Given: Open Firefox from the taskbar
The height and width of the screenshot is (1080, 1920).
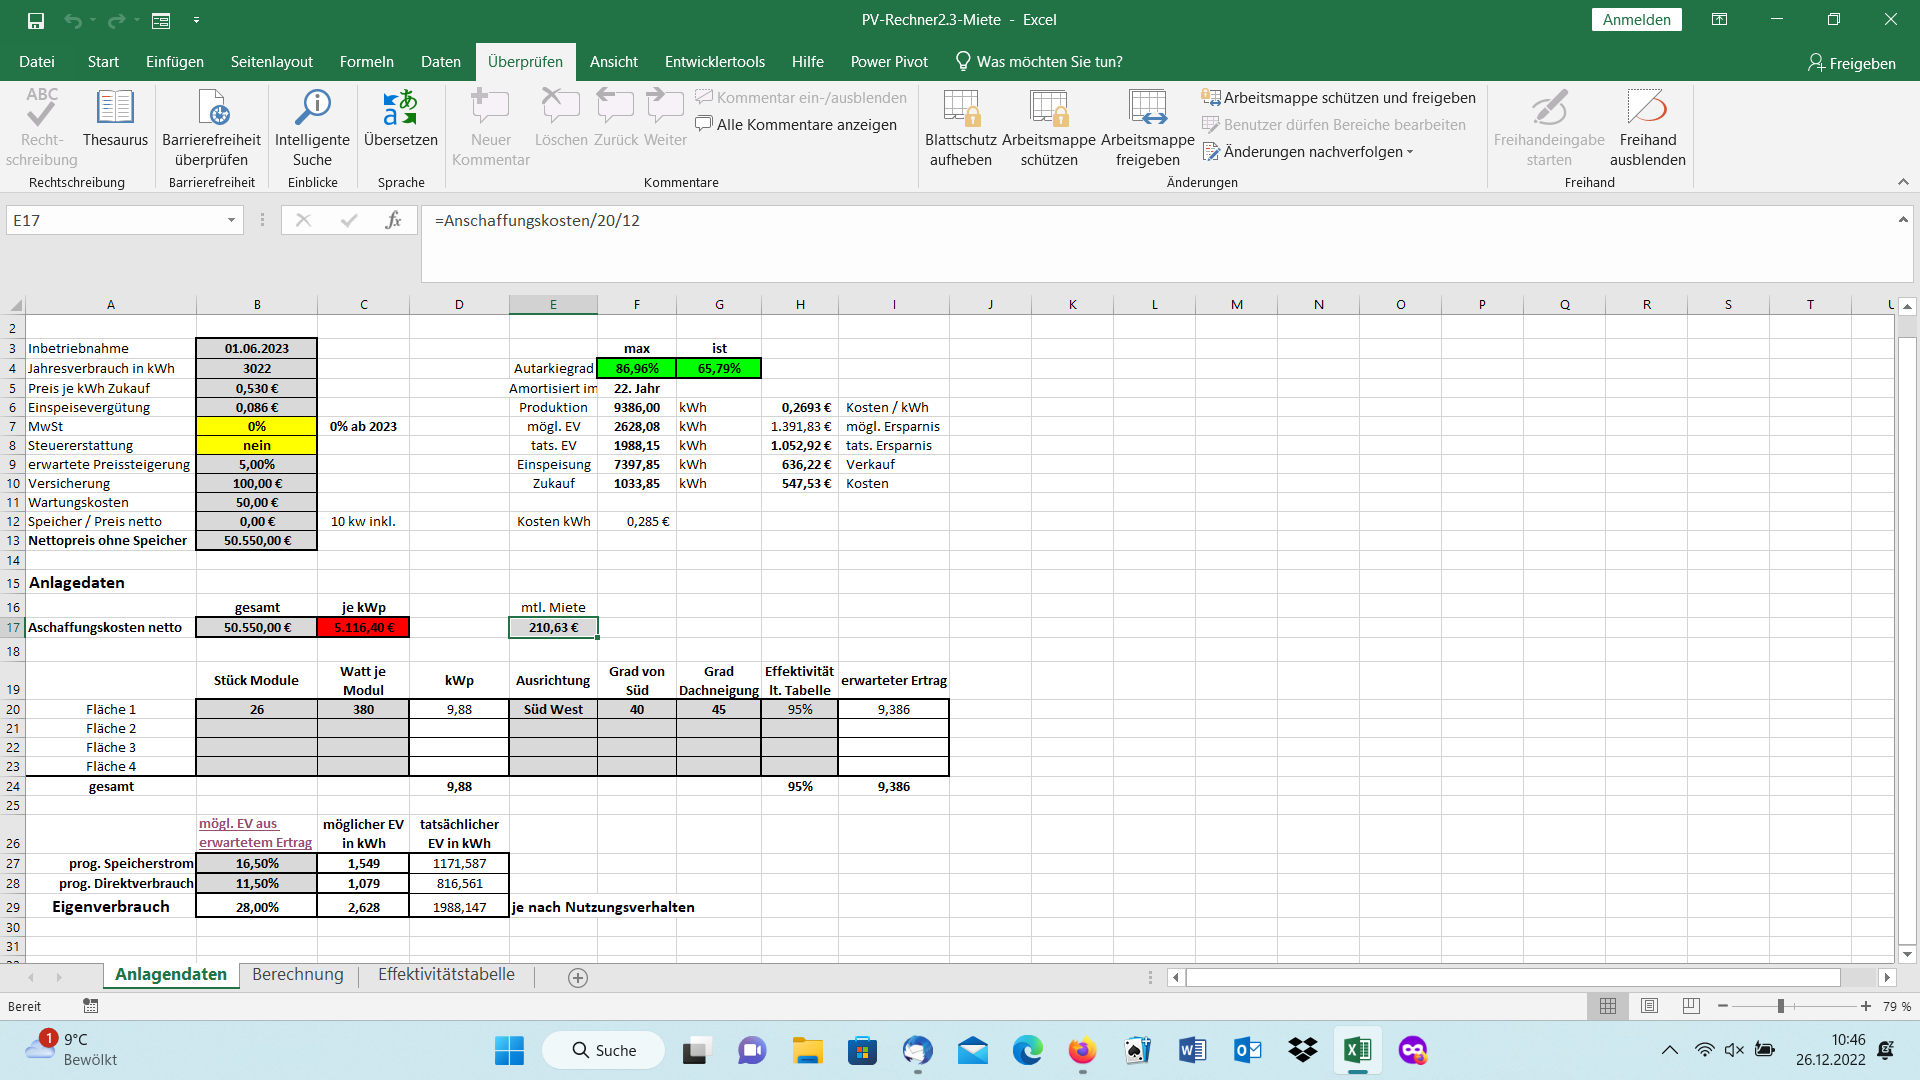Looking at the screenshot, I should click(x=1082, y=1050).
